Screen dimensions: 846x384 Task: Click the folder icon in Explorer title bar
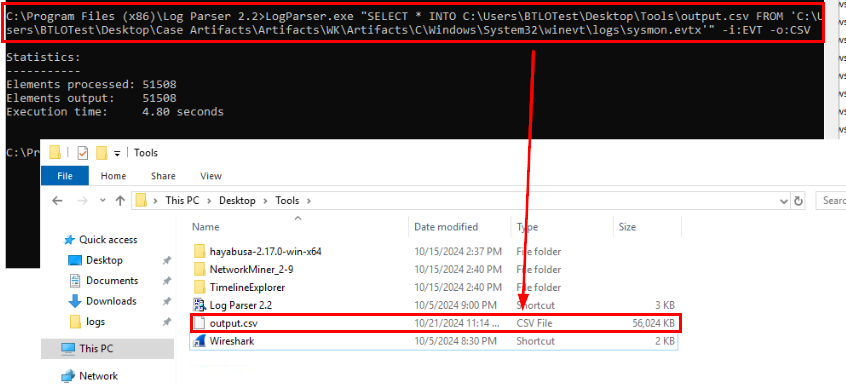[55, 153]
